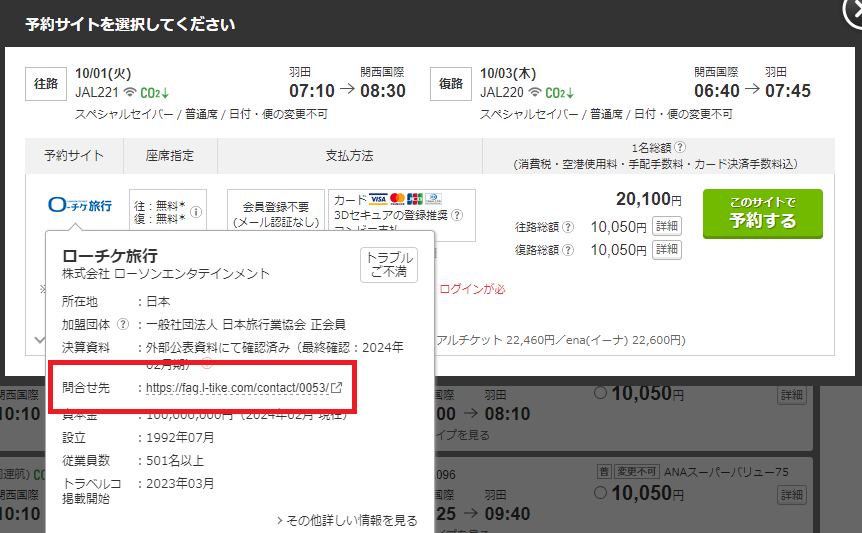Click info icon next to seat fee 無料
The width and height of the screenshot is (862, 533).
point(197,212)
